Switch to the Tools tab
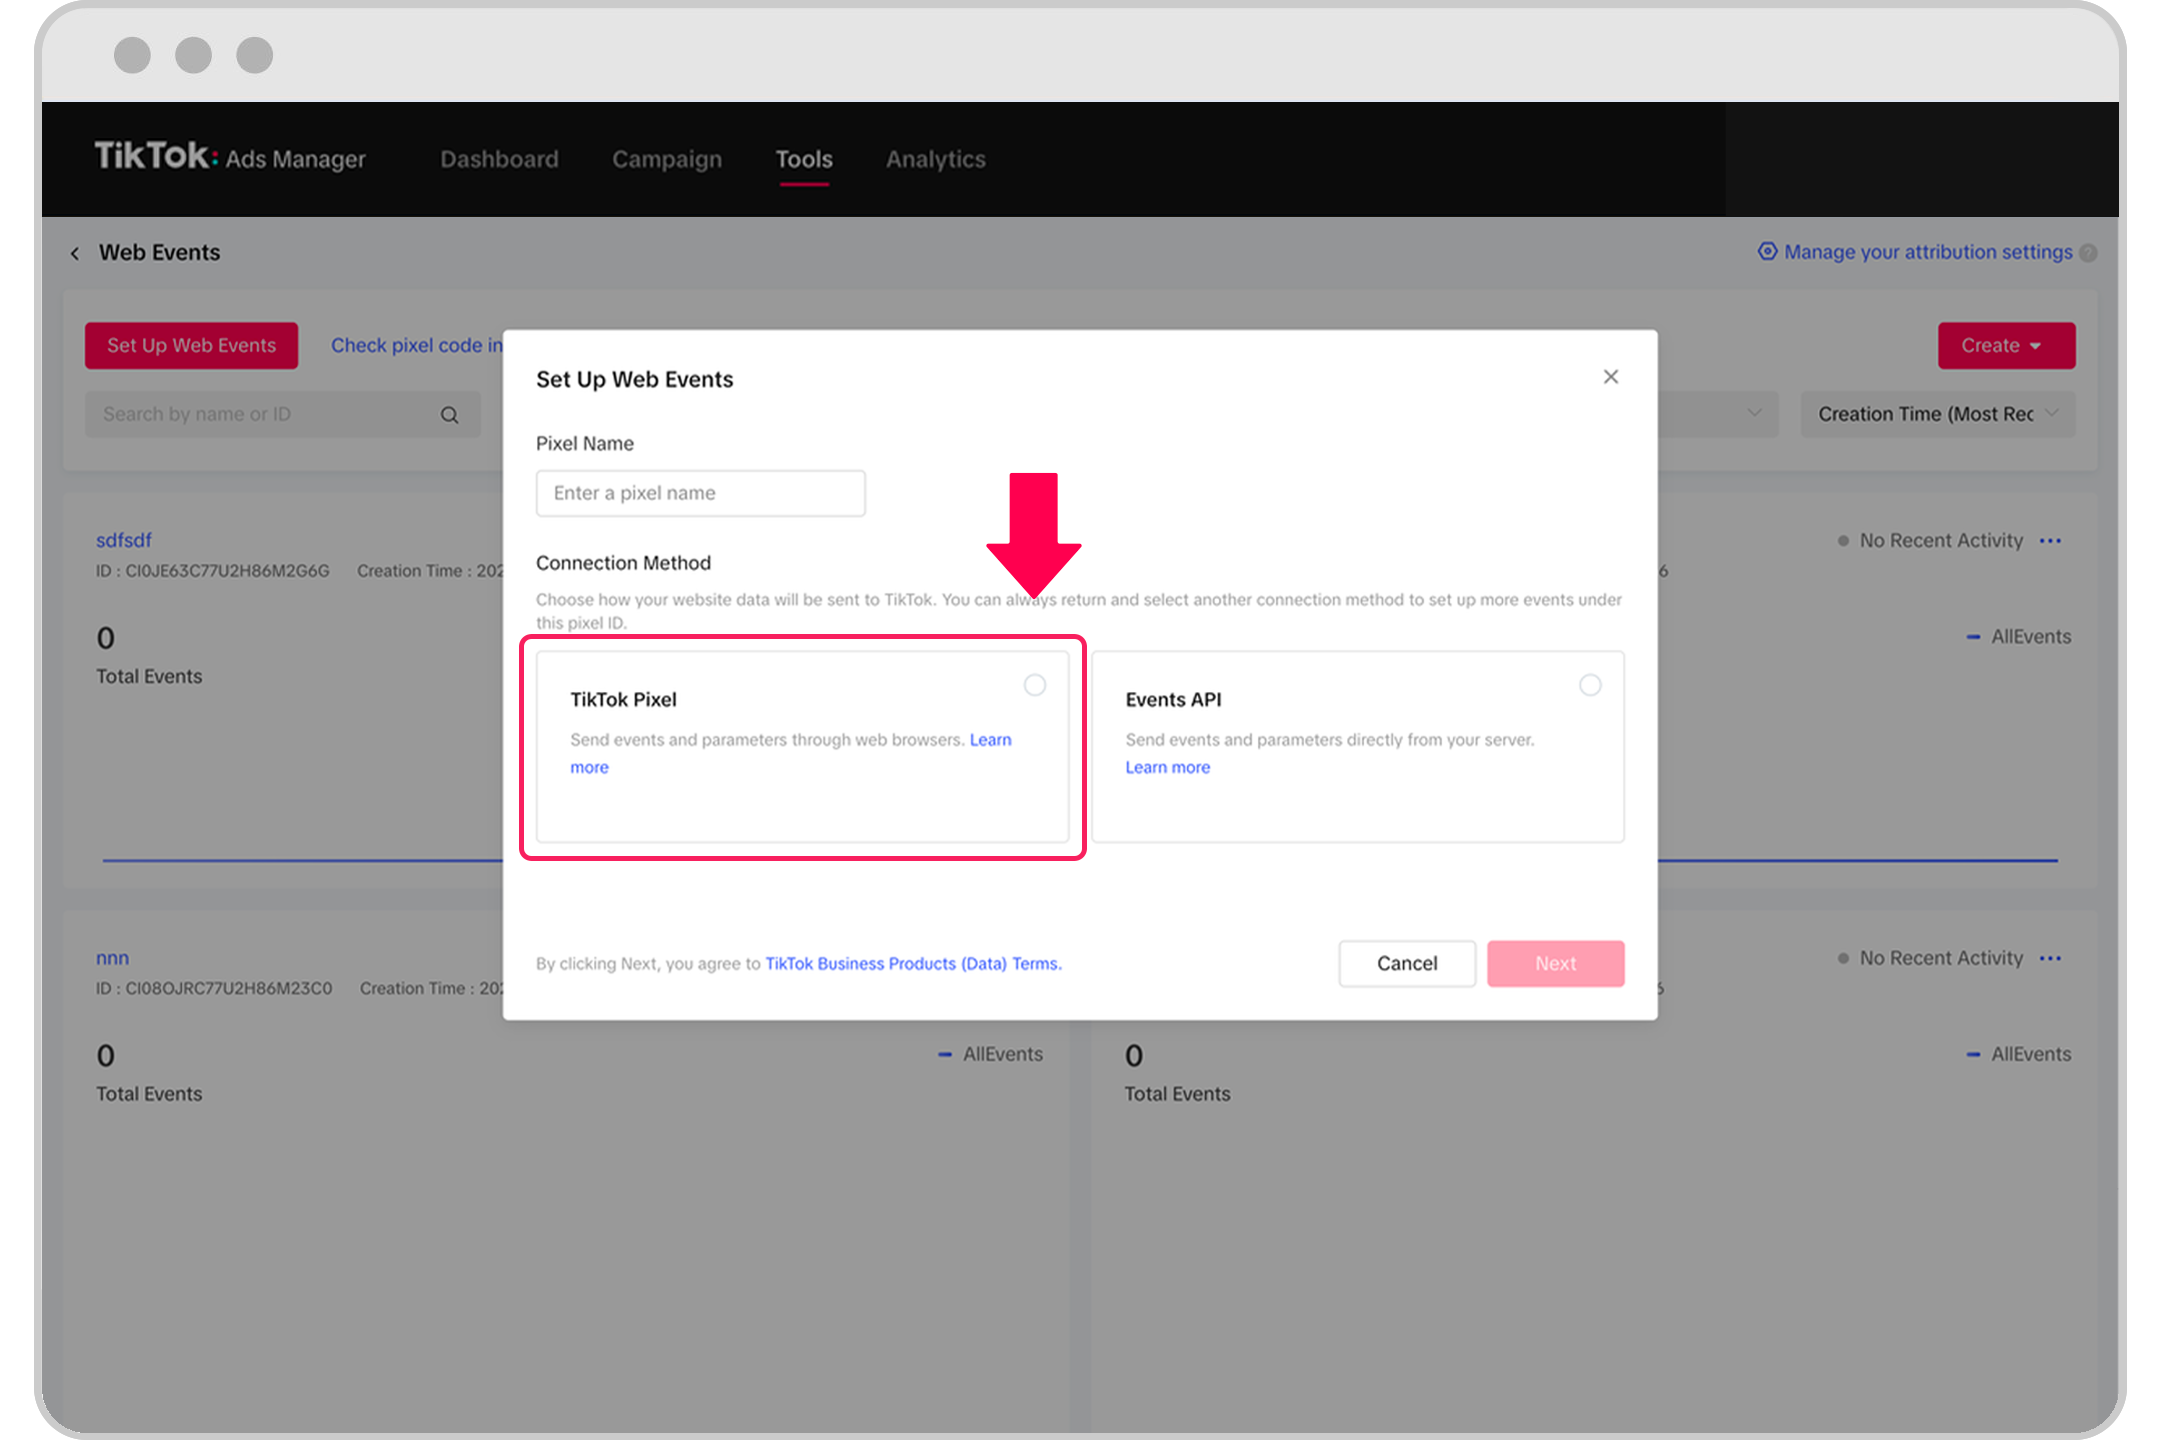Viewport: 2160px width, 1440px height. [x=803, y=158]
